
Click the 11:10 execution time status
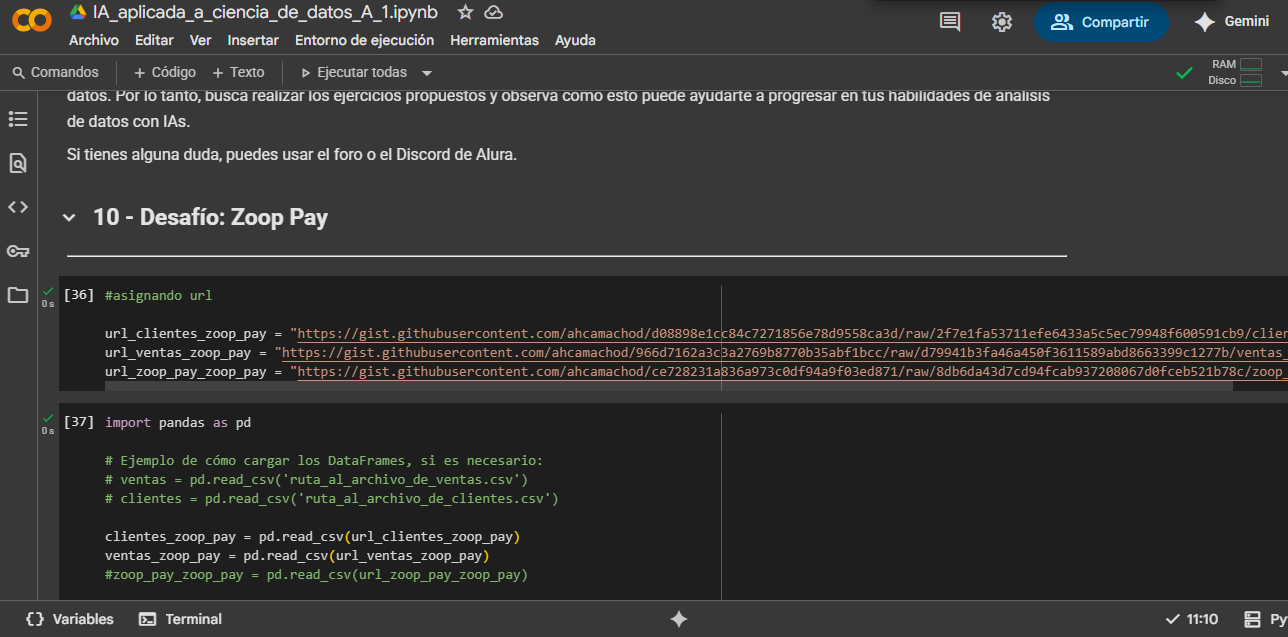click(x=1192, y=619)
